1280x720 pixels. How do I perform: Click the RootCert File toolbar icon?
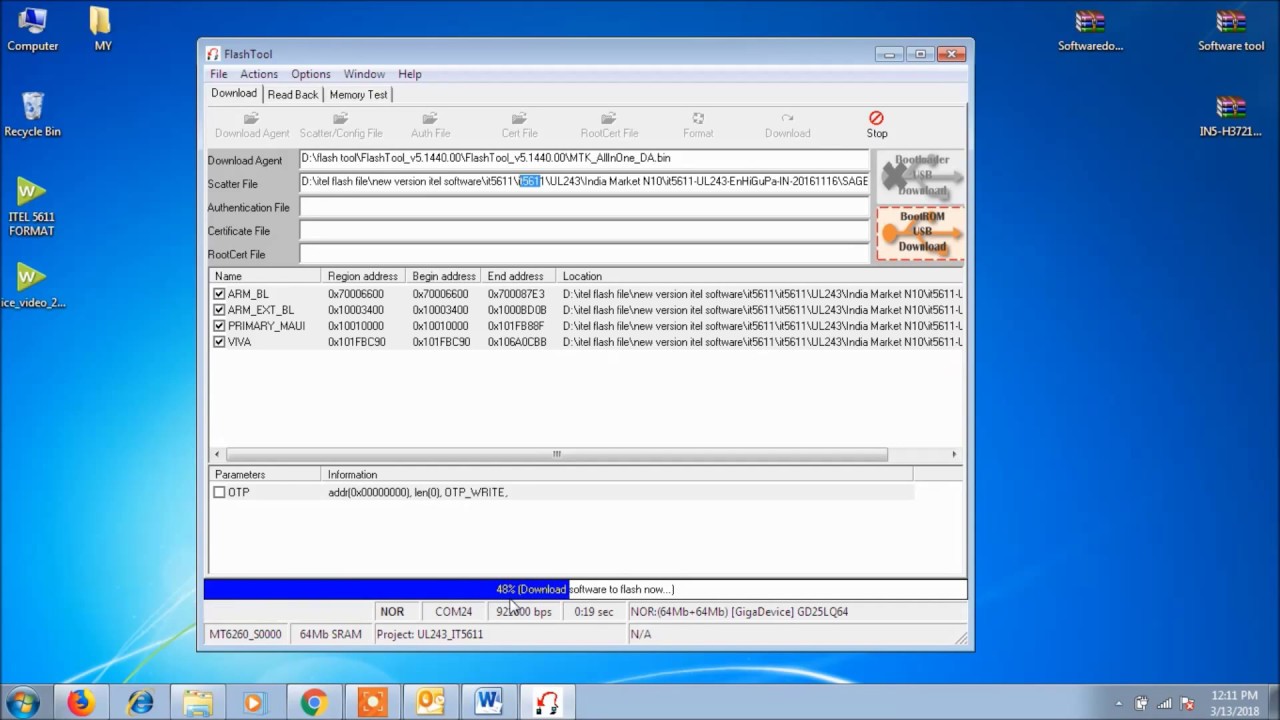point(609,125)
